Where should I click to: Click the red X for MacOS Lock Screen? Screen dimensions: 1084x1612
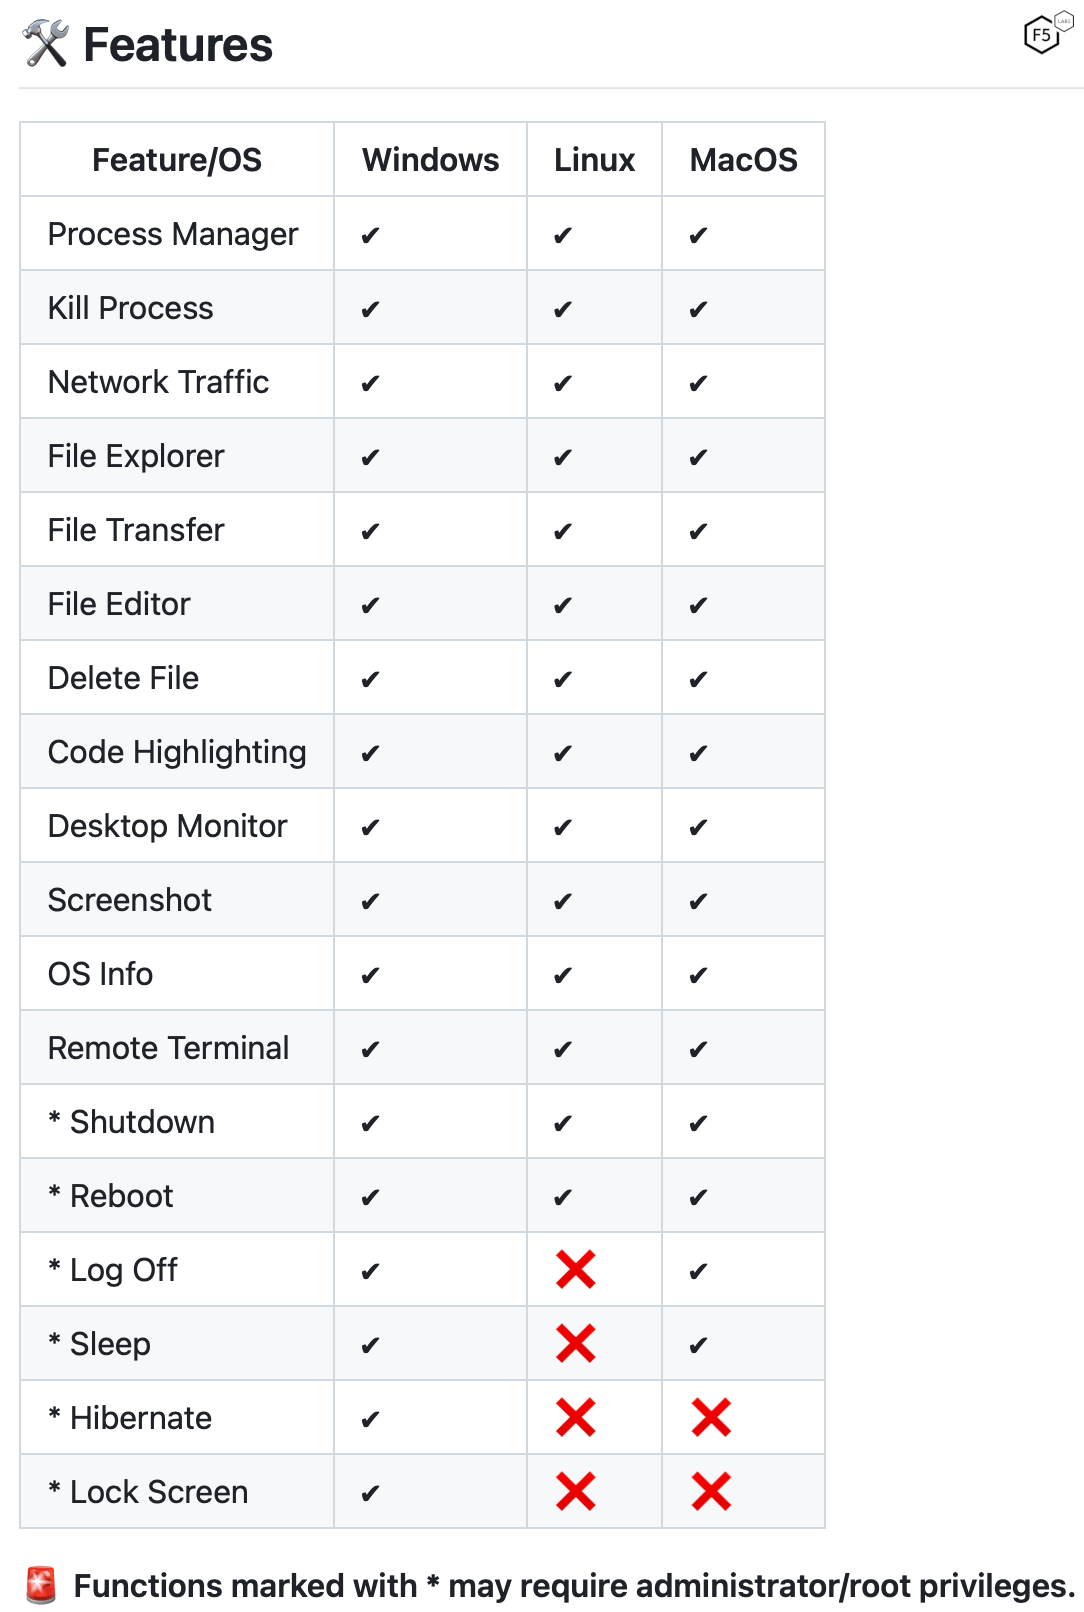[711, 1492]
